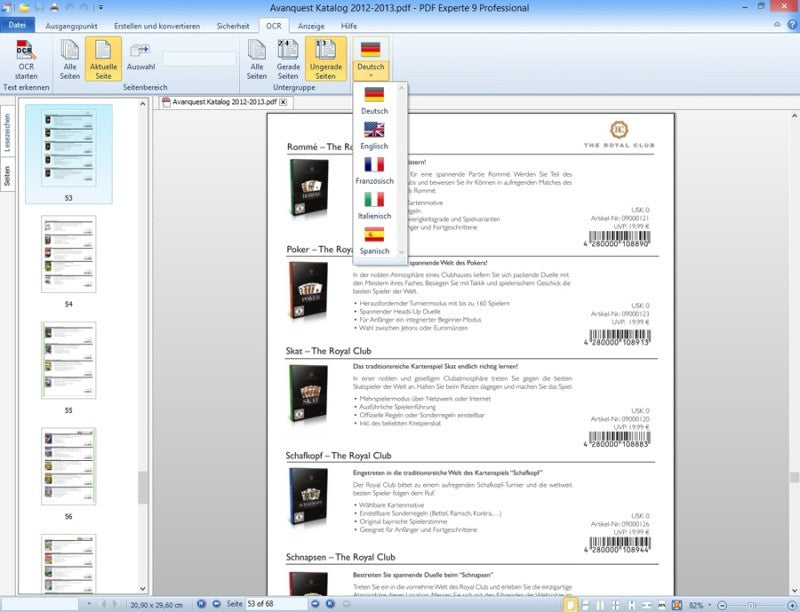Switch to the Anzeige tab
The height and width of the screenshot is (612, 800).
[x=311, y=26]
